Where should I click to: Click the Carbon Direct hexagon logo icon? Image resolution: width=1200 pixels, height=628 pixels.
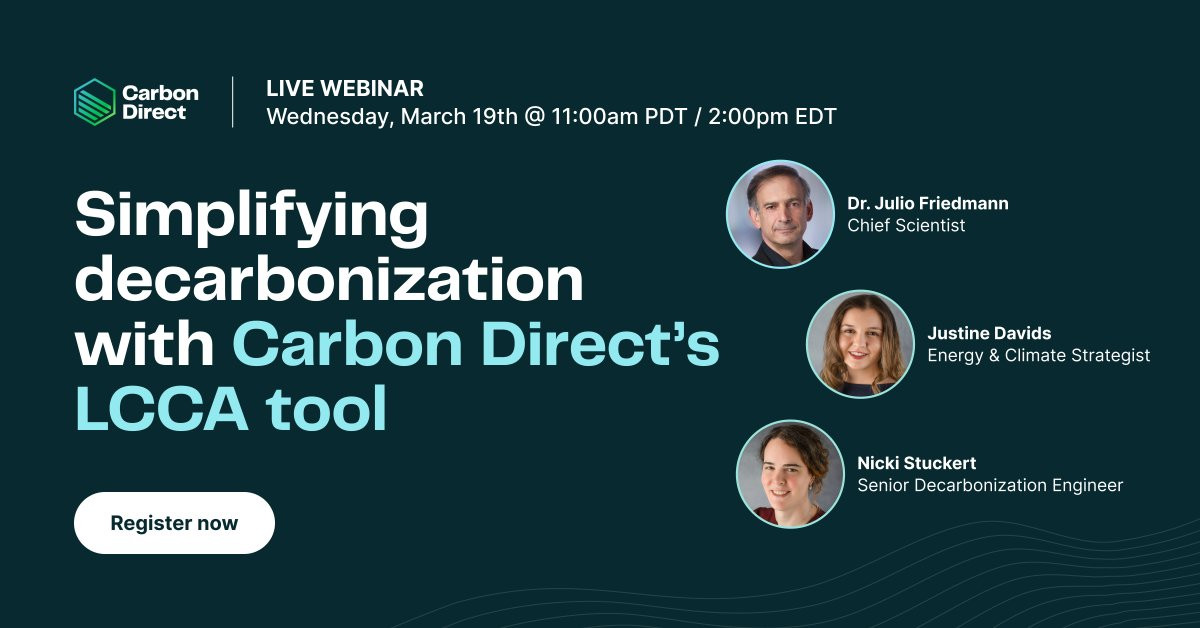(x=95, y=102)
